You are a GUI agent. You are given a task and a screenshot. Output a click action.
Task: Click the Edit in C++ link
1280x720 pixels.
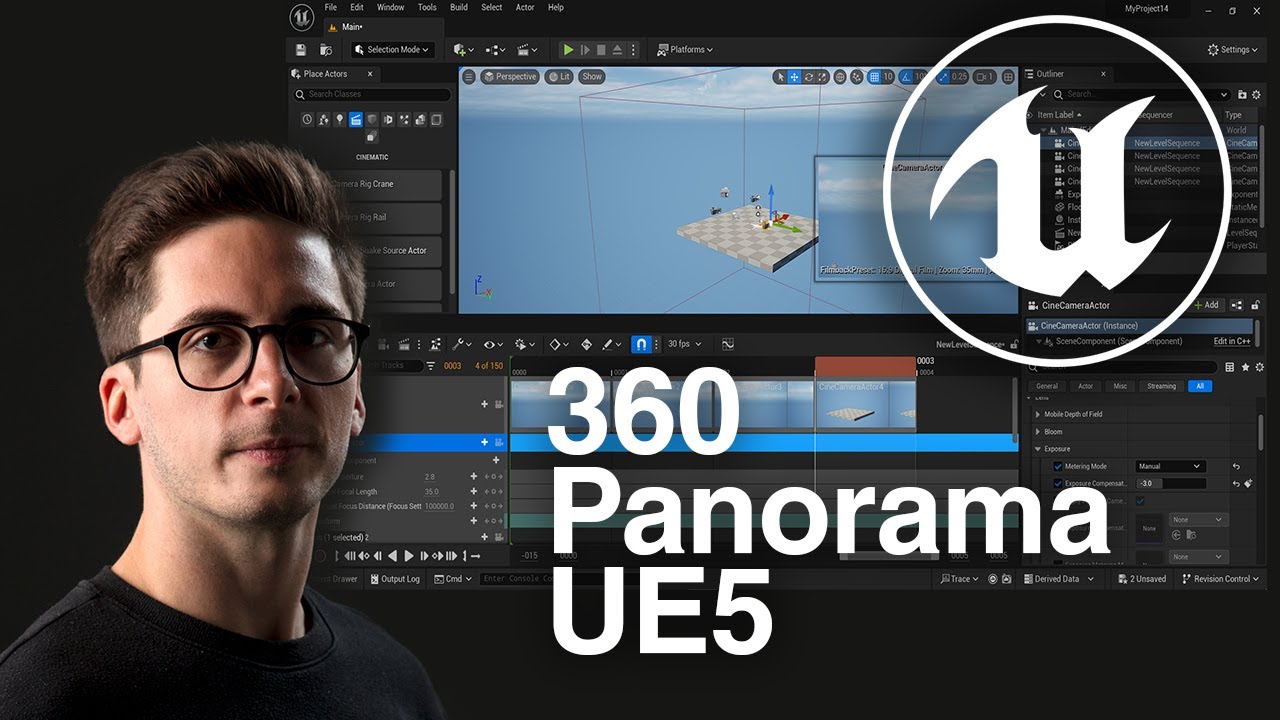(x=1232, y=341)
